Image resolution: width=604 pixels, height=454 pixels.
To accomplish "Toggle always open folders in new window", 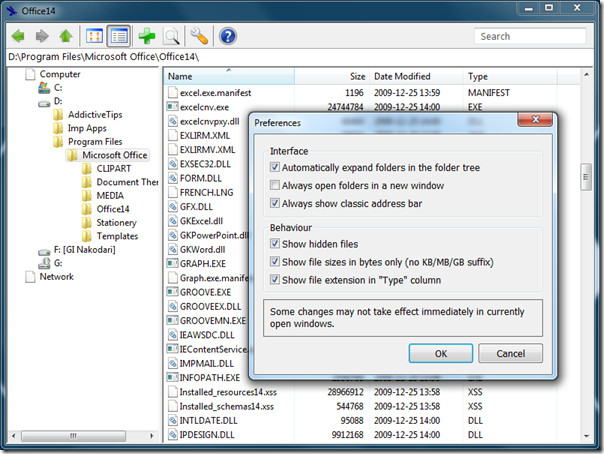I will pos(275,185).
